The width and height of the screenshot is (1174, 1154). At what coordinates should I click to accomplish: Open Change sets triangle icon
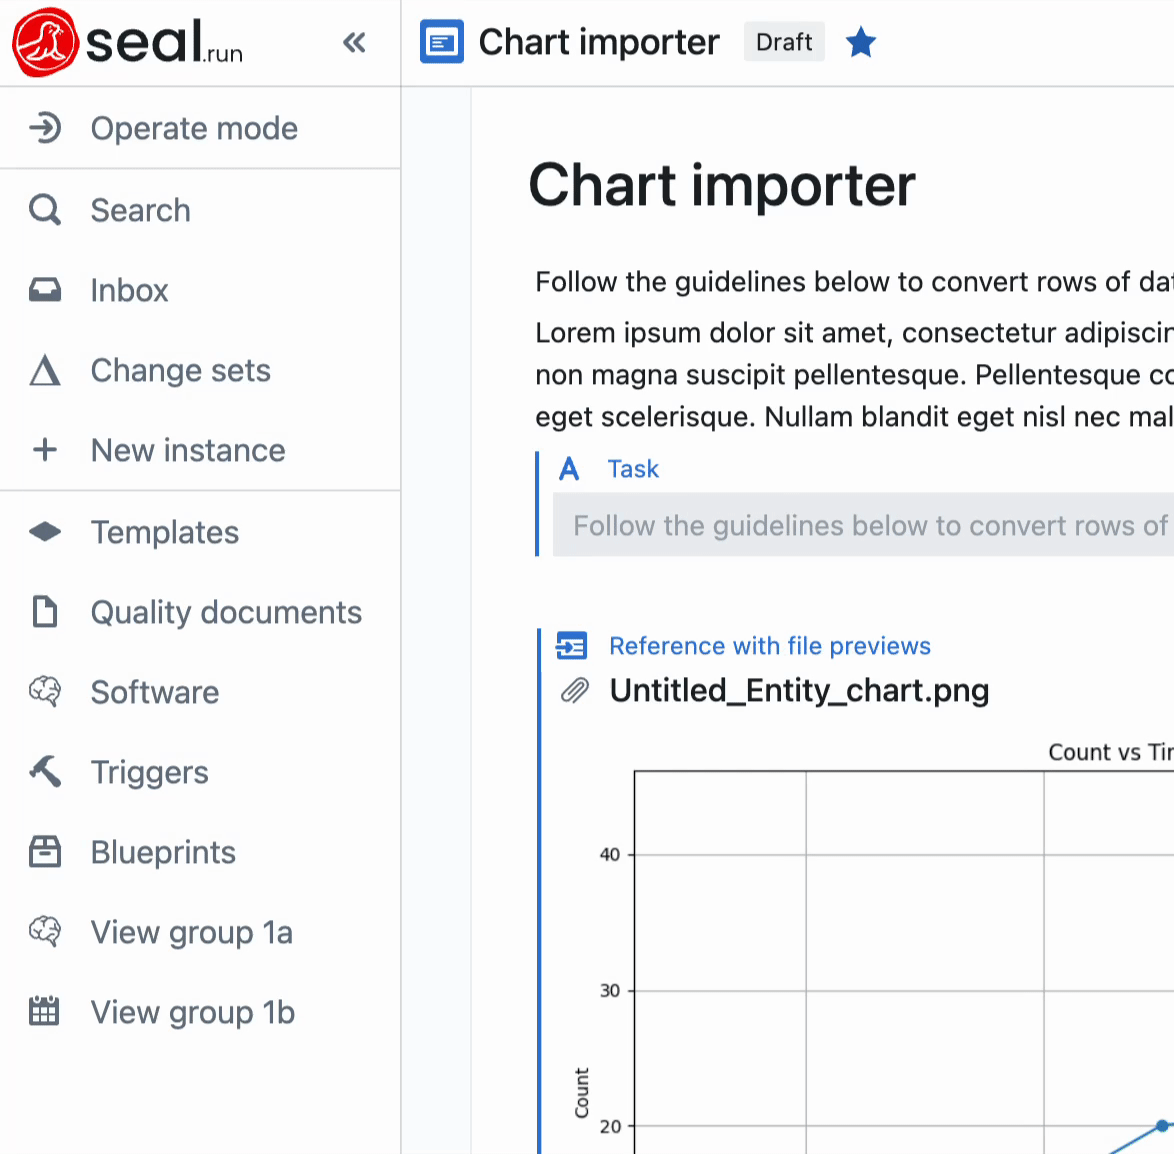click(x=45, y=371)
